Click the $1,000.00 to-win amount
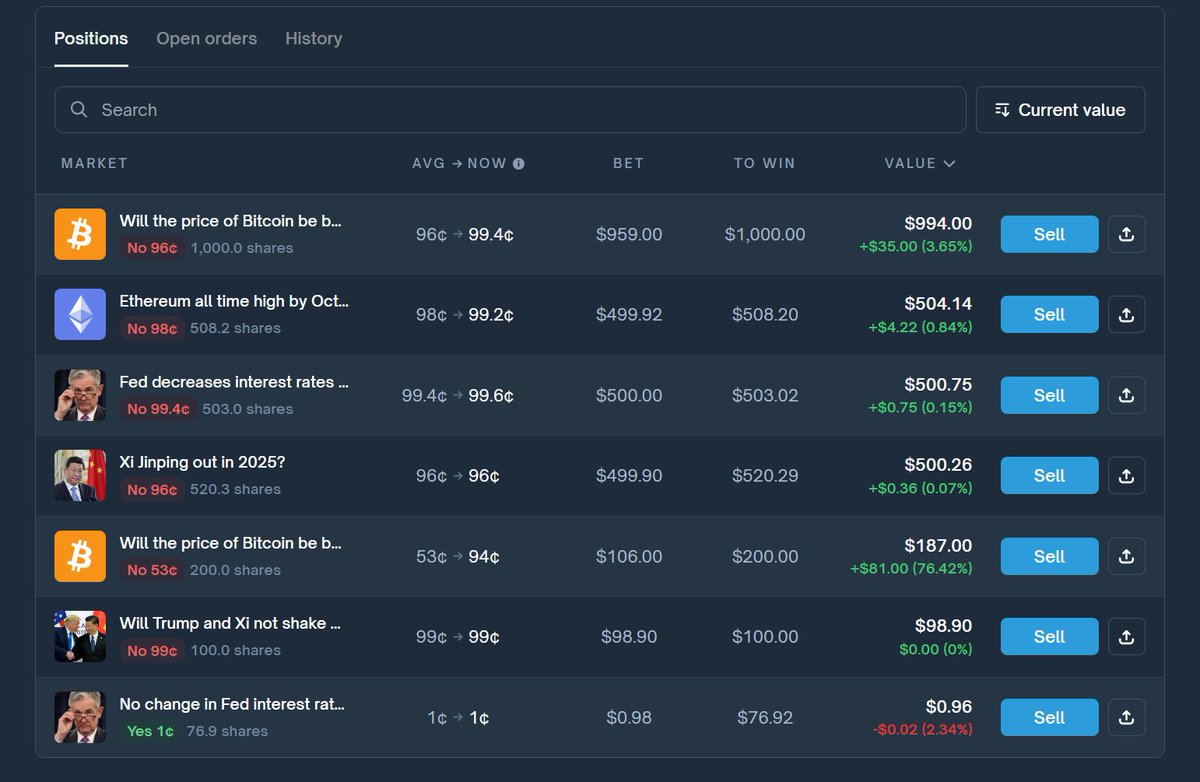Viewport: 1200px width, 782px height. click(765, 234)
